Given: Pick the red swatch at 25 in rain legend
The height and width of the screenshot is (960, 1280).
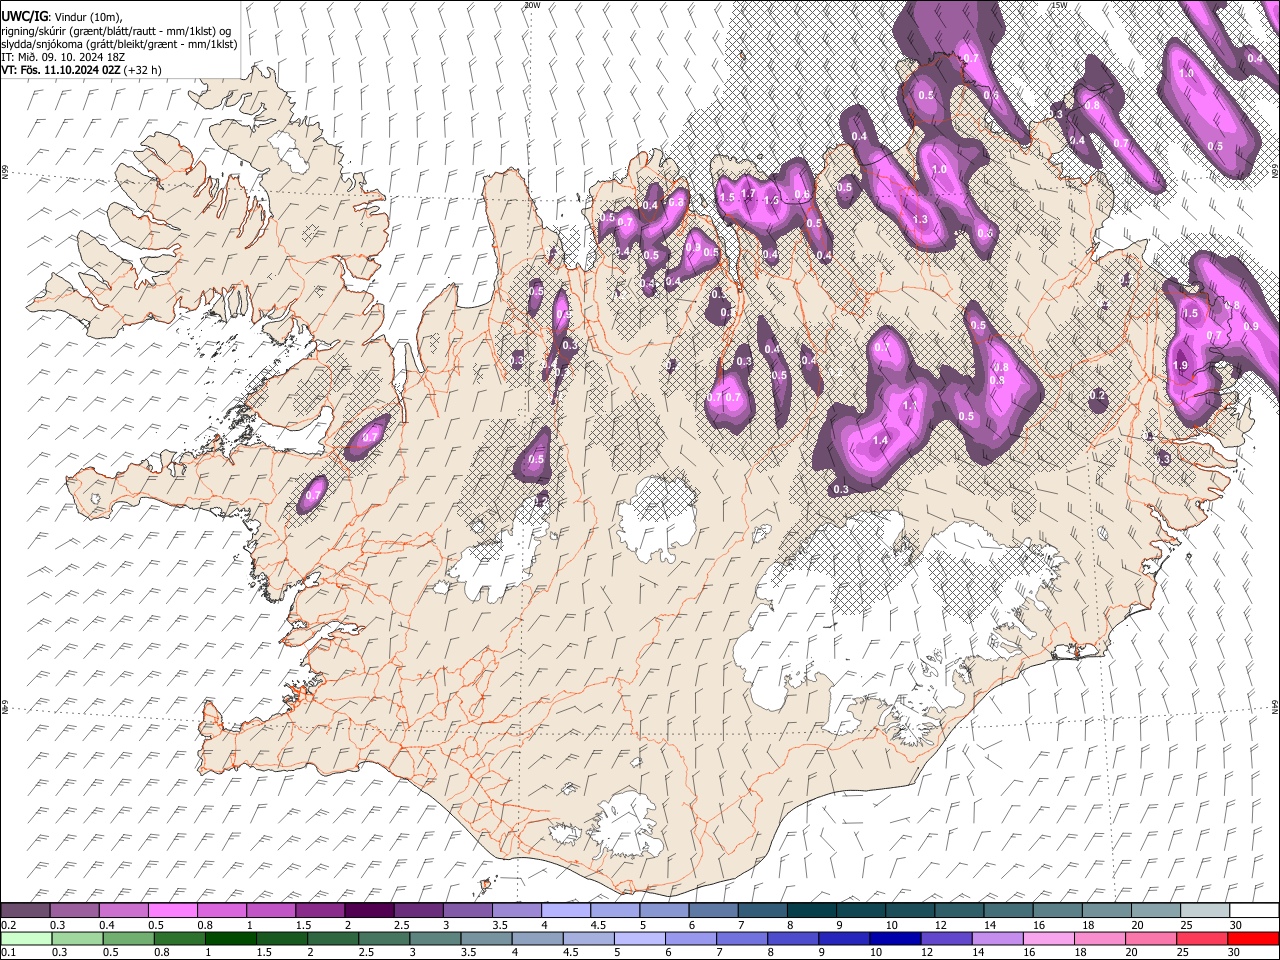Looking at the screenshot, I should [x=1201, y=938].
